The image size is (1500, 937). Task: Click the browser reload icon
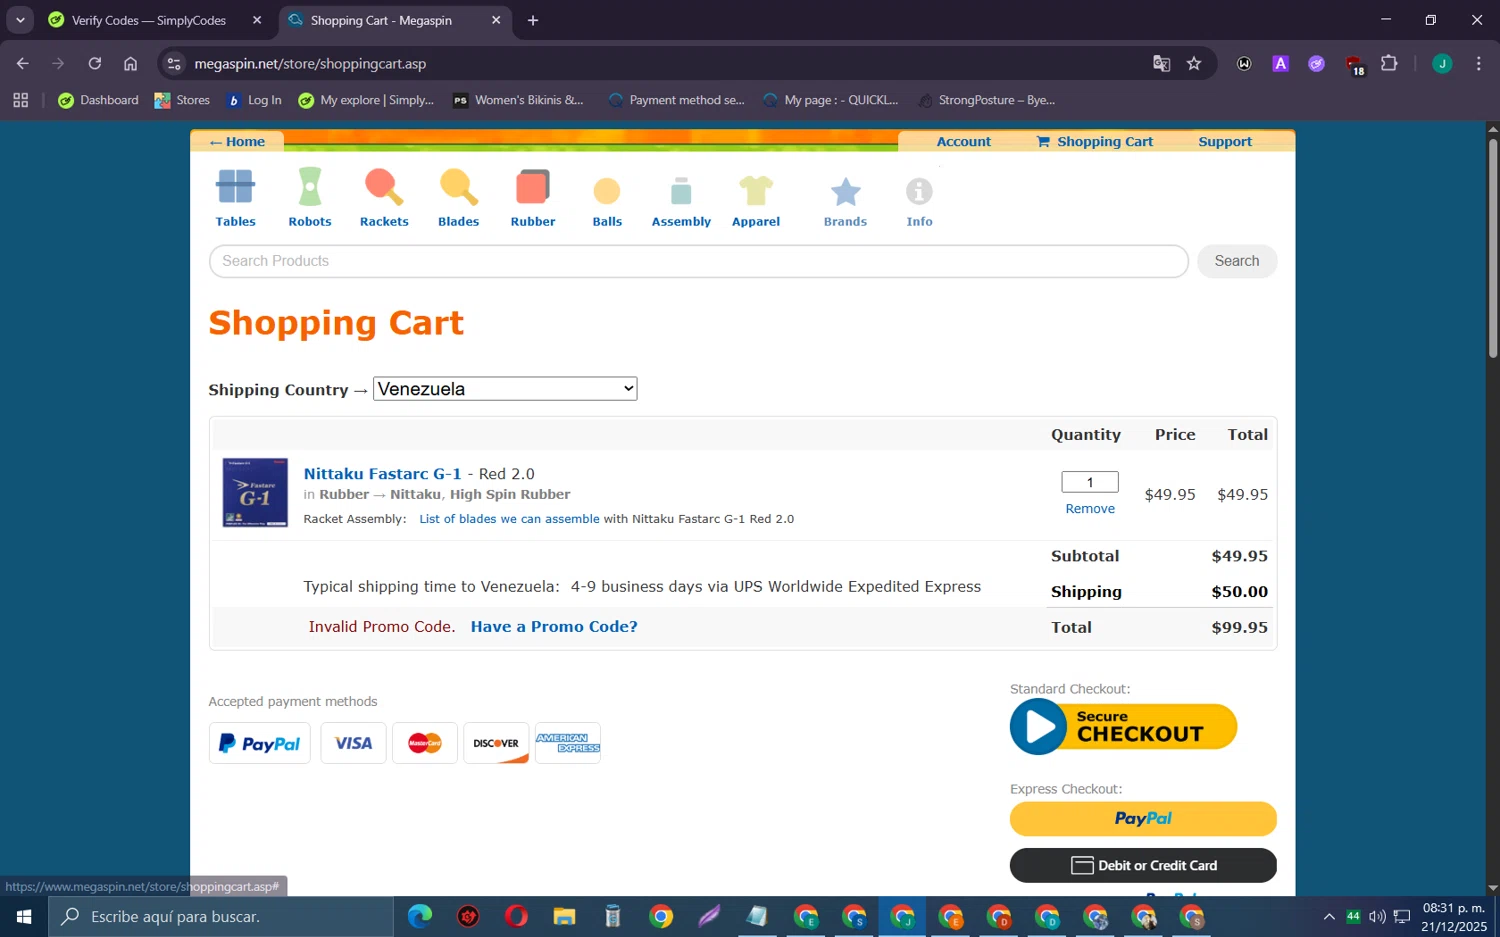[x=95, y=63]
